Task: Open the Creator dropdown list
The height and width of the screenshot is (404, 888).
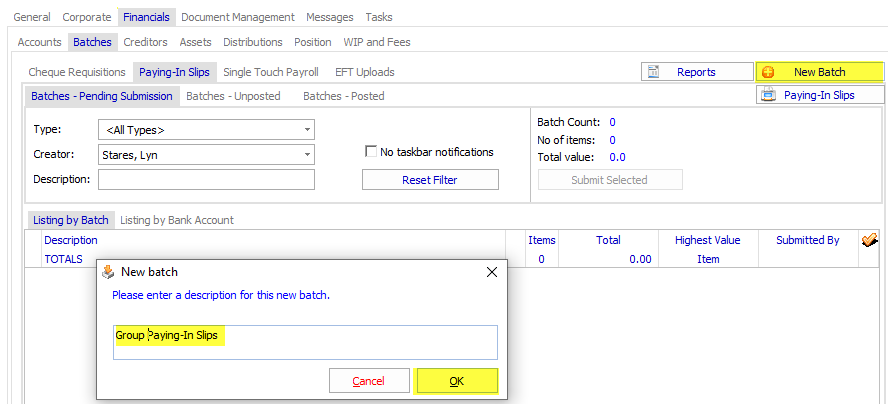Action: 306,155
